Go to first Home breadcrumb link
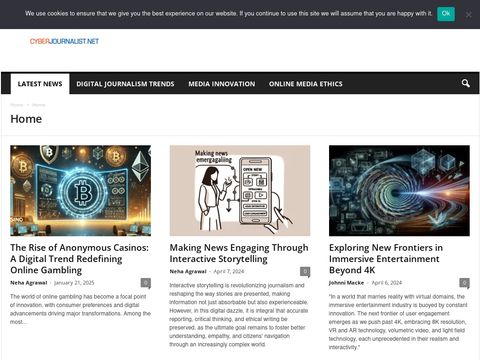 17,105
